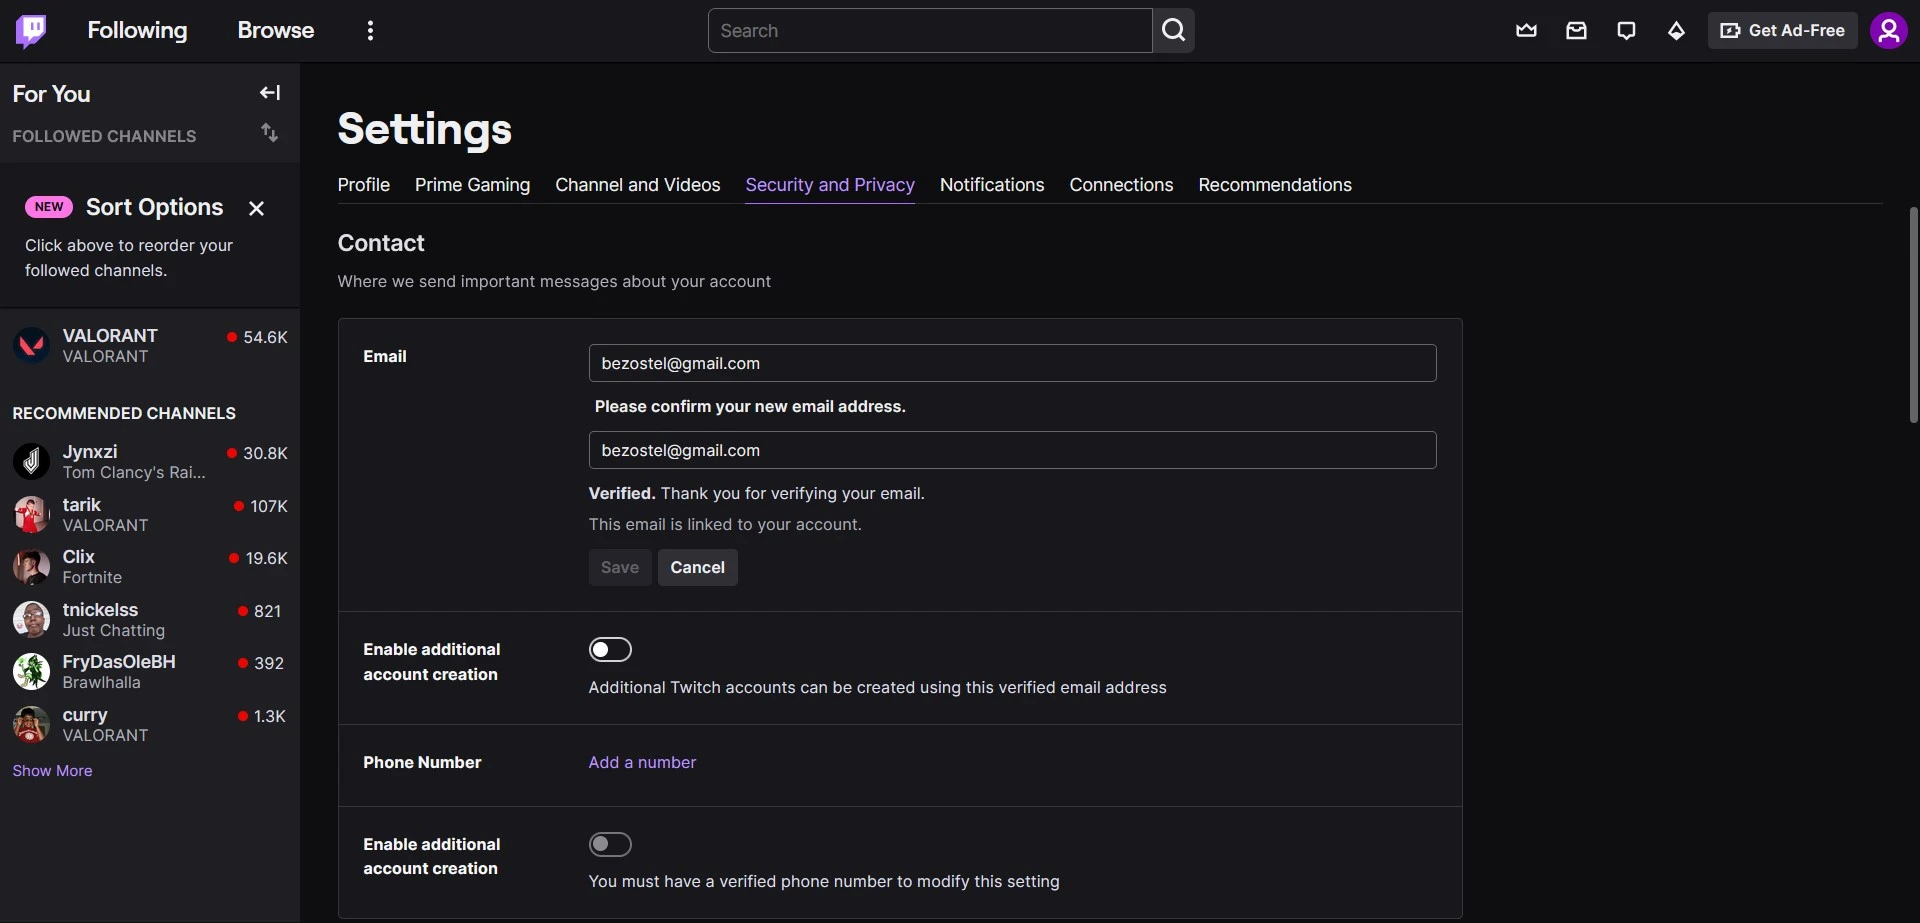Go to Following in top navigation

[x=137, y=31]
